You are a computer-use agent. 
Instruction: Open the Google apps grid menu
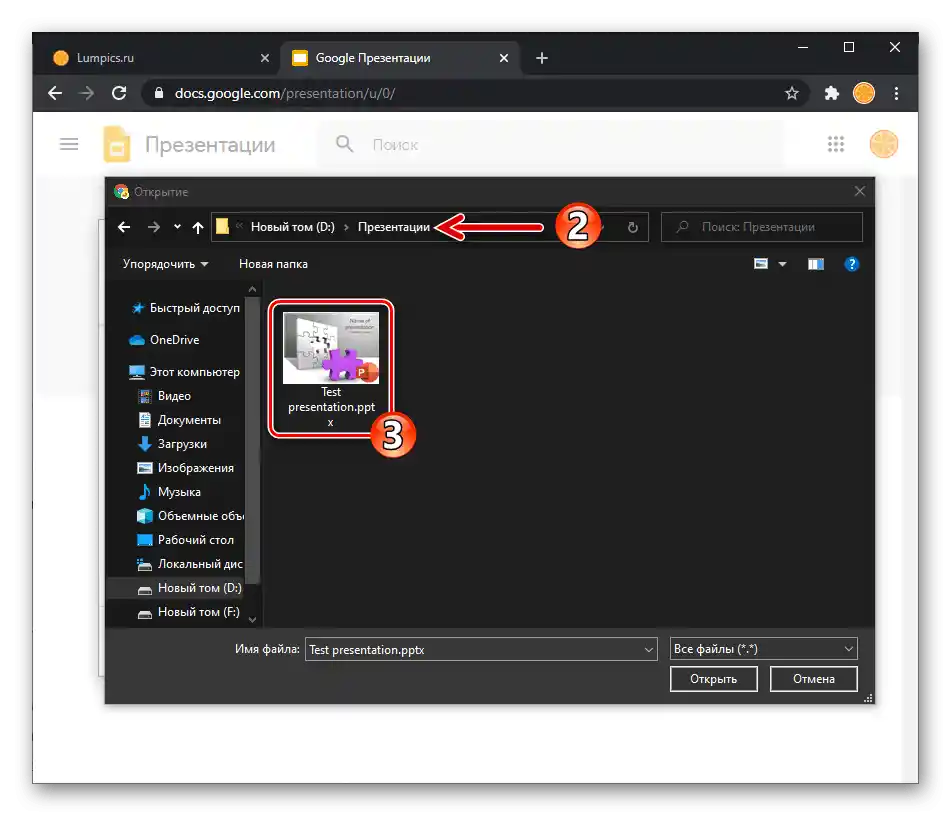coord(836,143)
